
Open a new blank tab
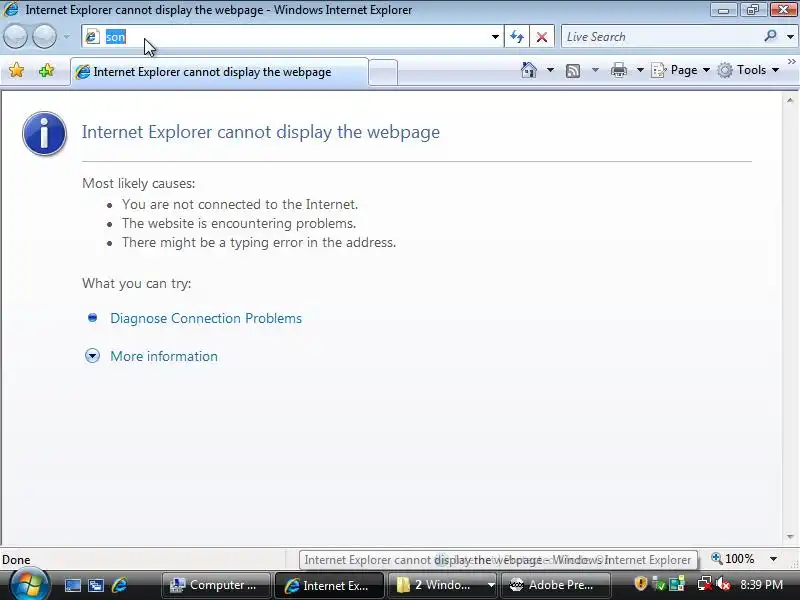(383, 72)
